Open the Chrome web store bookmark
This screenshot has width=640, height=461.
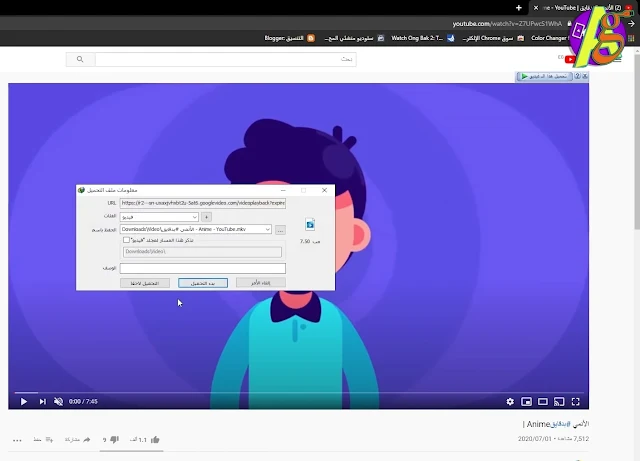point(493,38)
